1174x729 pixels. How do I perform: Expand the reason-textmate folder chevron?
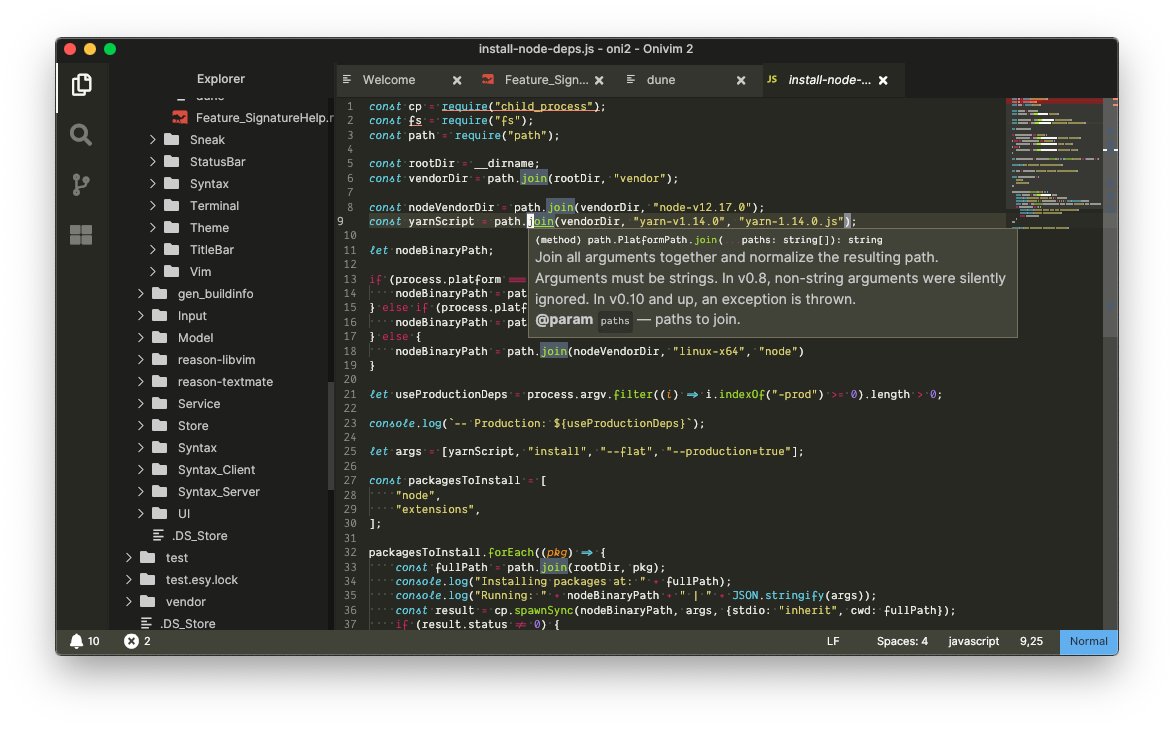[x=141, y=382]
